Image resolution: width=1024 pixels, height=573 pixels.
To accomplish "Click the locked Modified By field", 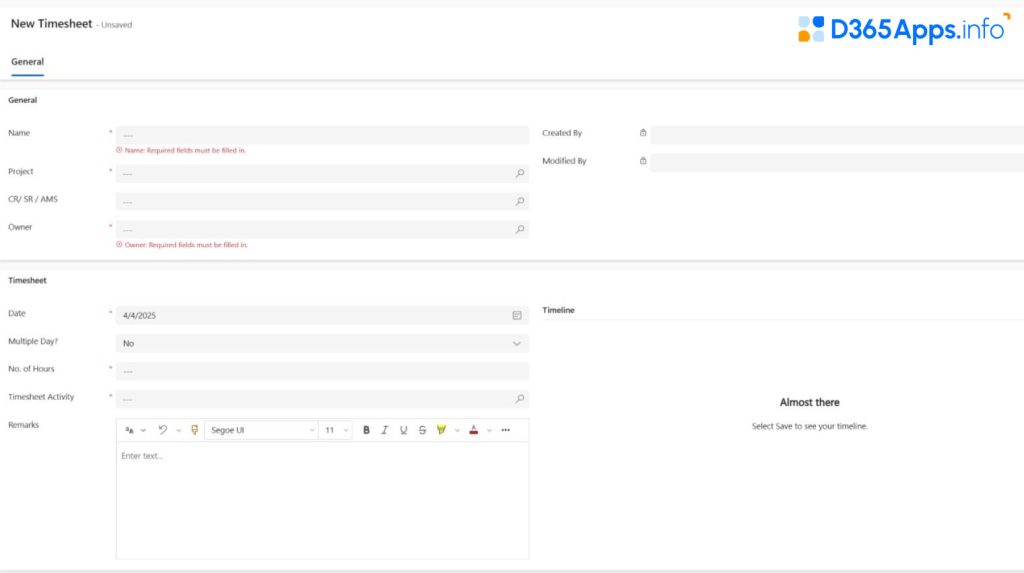I will point(837,163).
